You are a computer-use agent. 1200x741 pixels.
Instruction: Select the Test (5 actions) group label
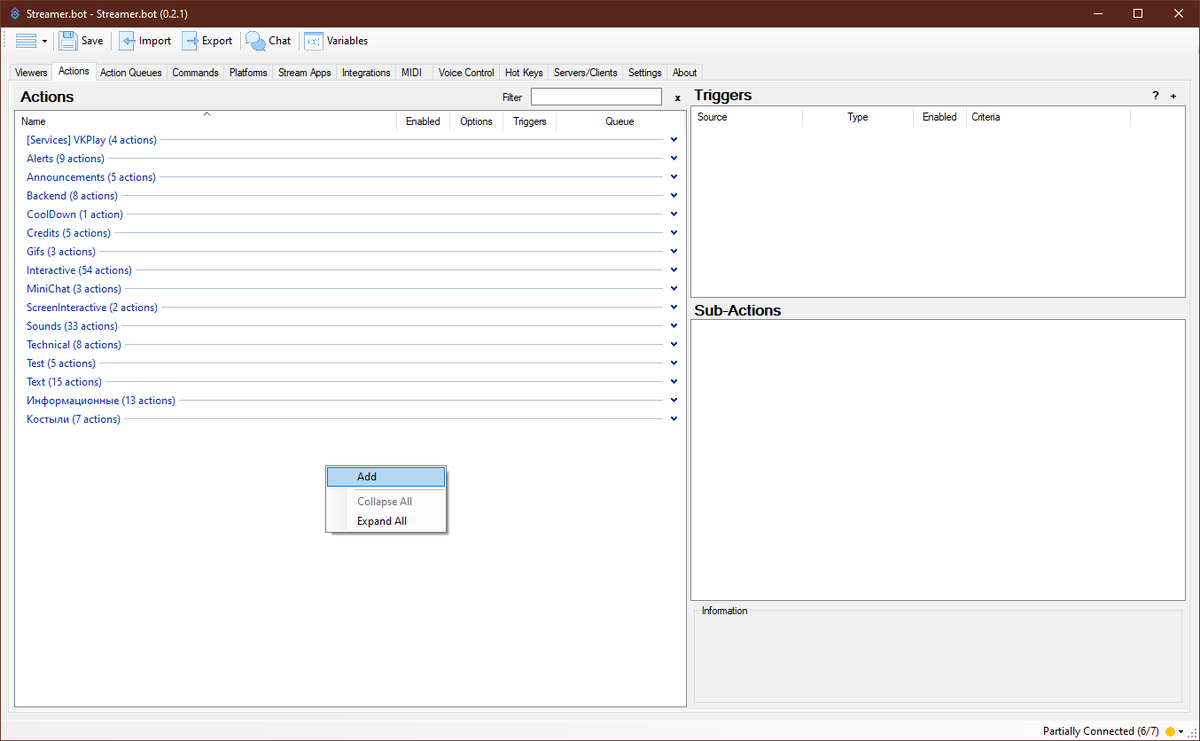[x=61, y=363]
